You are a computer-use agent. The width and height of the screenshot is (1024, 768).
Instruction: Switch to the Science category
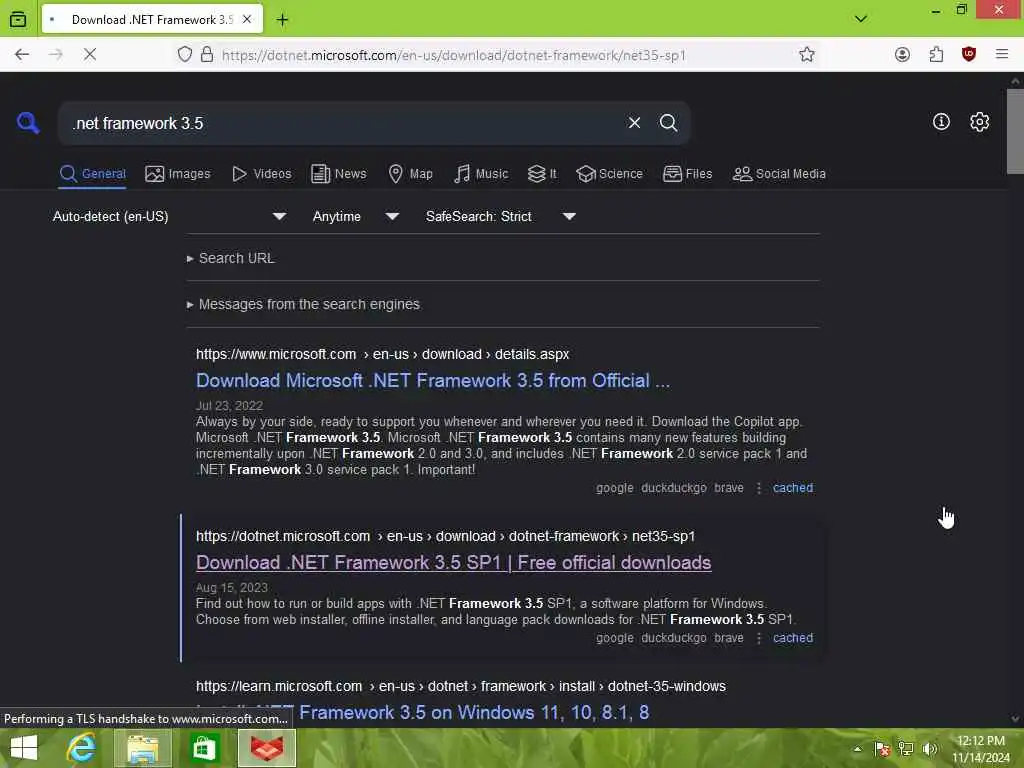[610, 174]
